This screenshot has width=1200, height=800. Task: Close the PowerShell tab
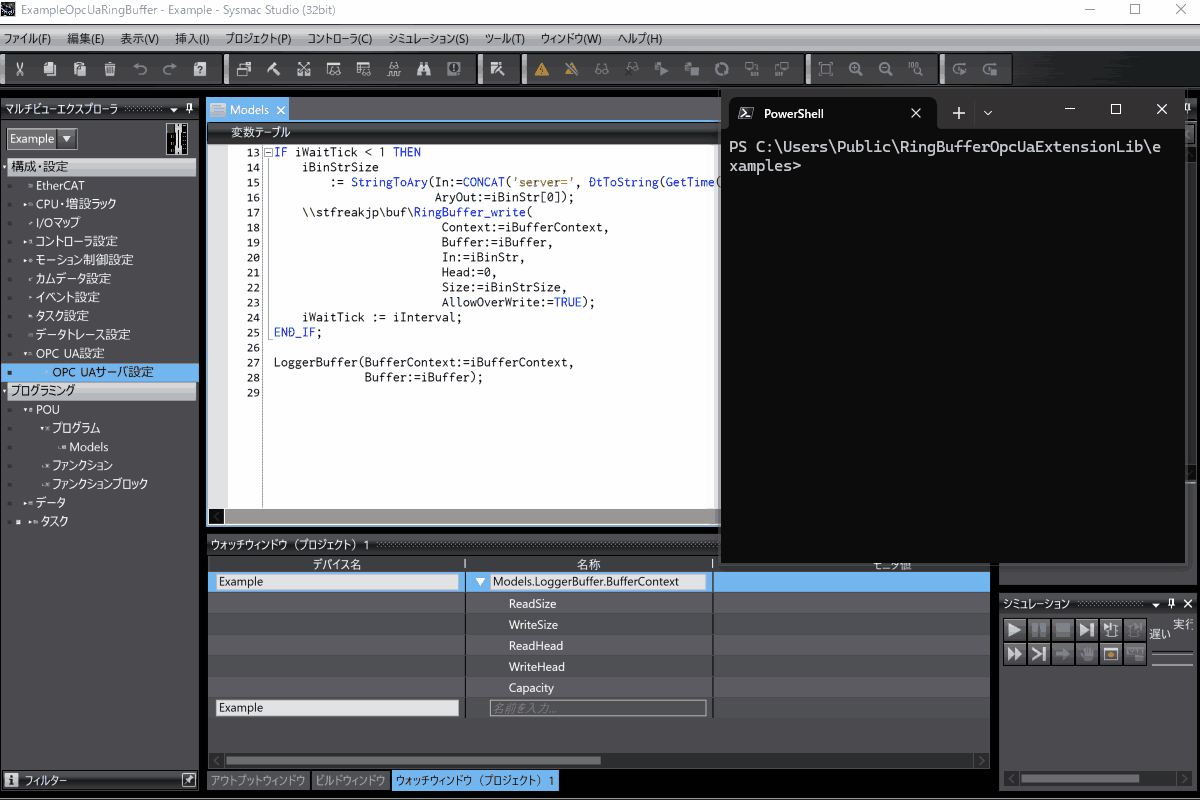click(x=916, y=113)
